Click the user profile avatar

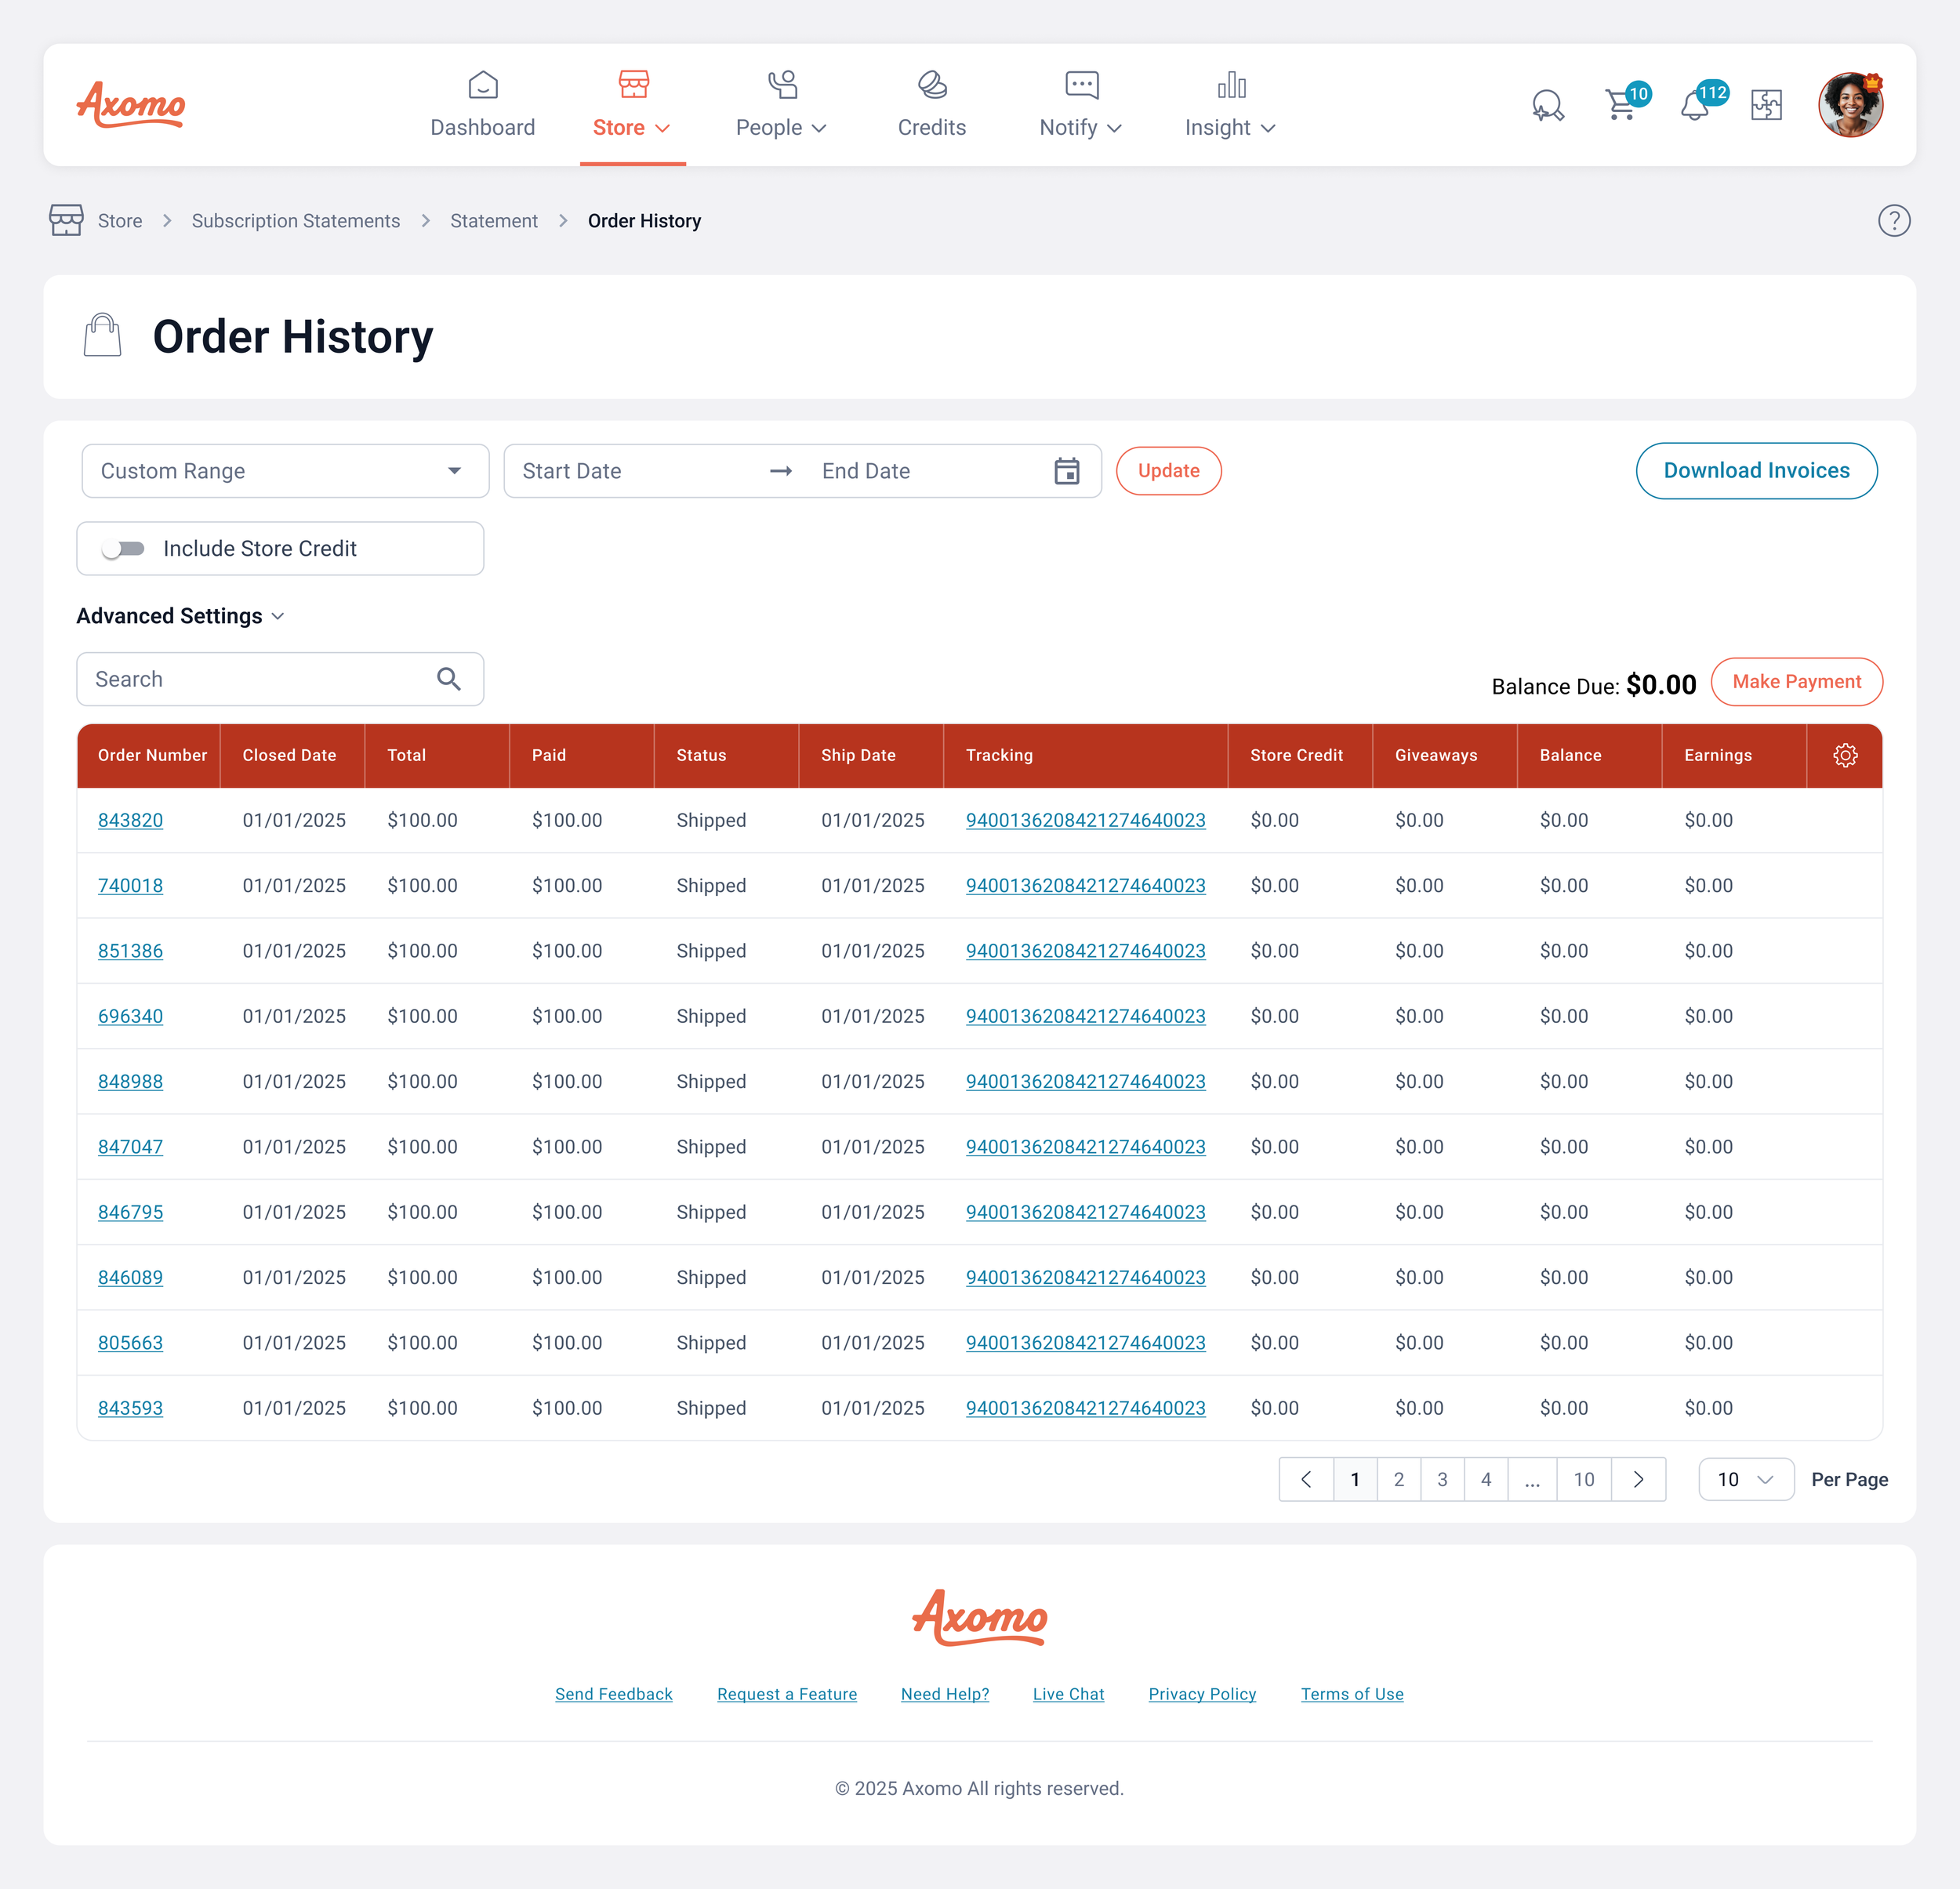pos(1850,105)
